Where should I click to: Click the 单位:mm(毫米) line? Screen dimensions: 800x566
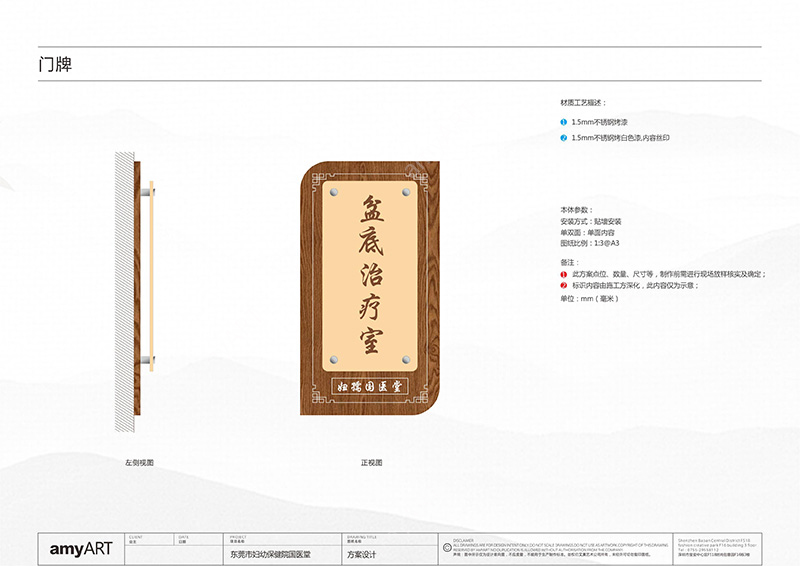[x=589, y=299]
